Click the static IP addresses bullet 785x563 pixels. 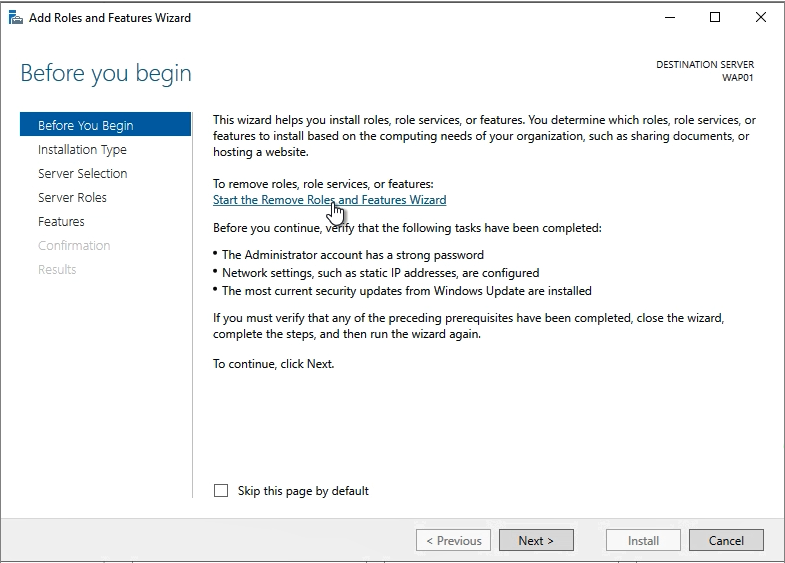point(376,273)
